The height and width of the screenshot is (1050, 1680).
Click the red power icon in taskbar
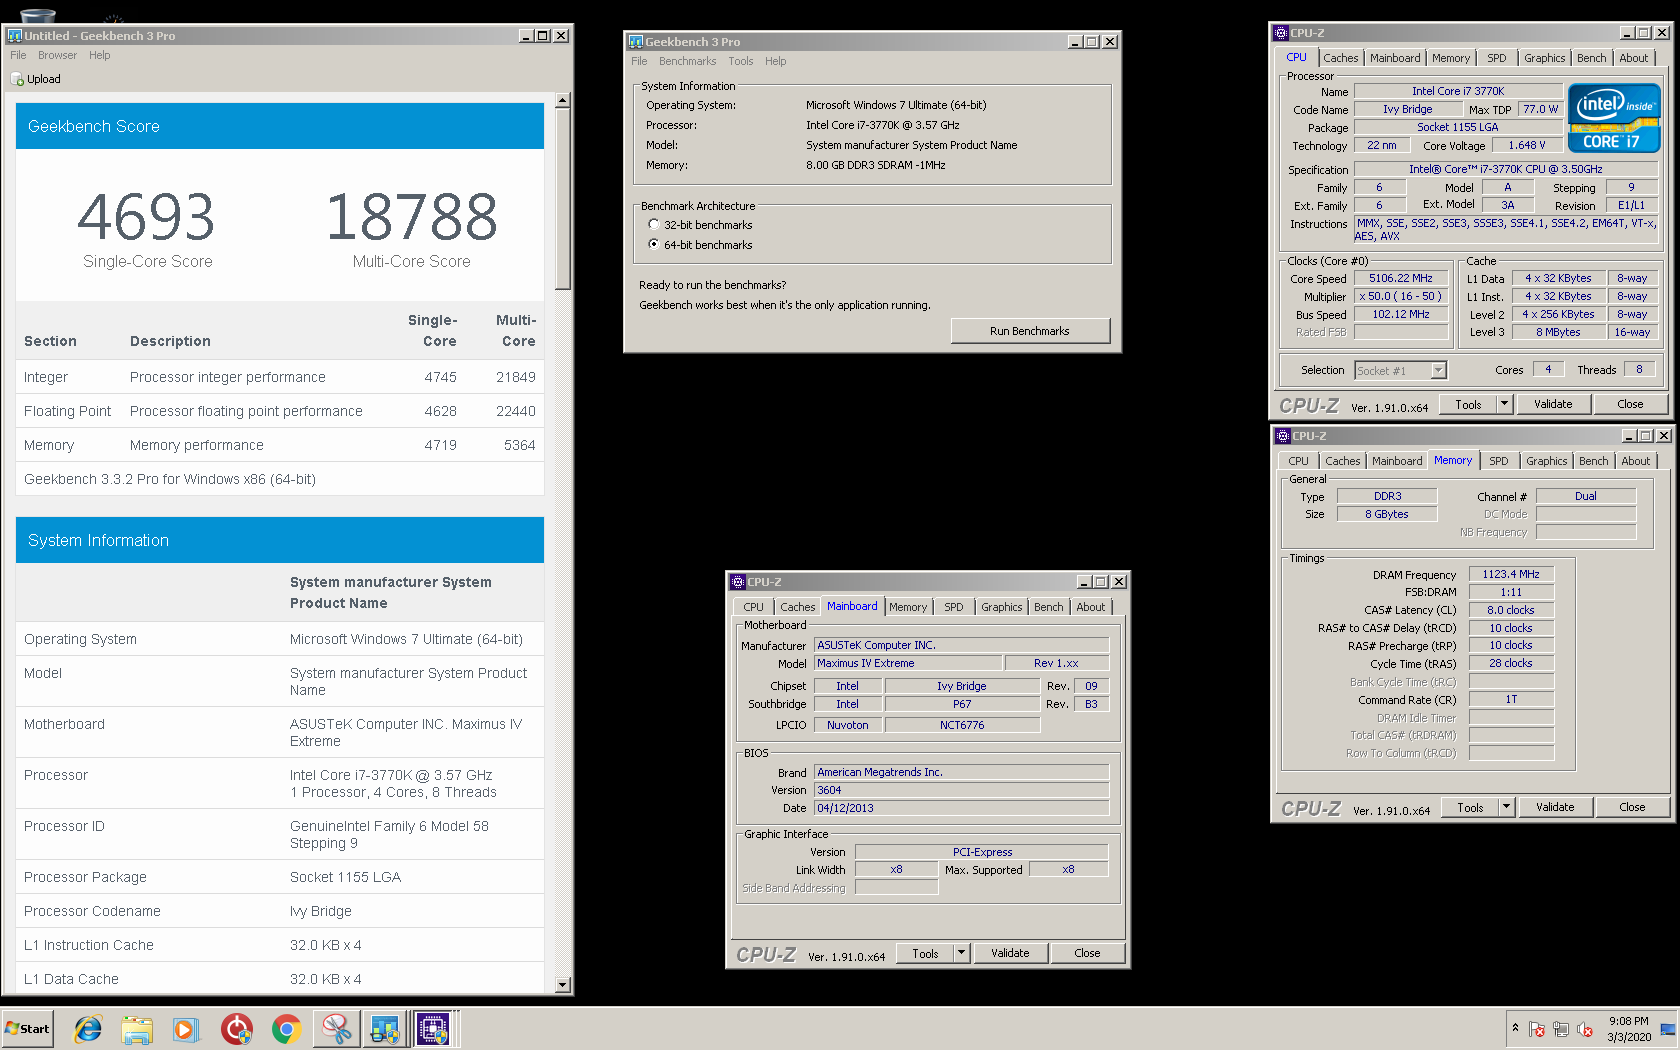tap(237, 1028)
